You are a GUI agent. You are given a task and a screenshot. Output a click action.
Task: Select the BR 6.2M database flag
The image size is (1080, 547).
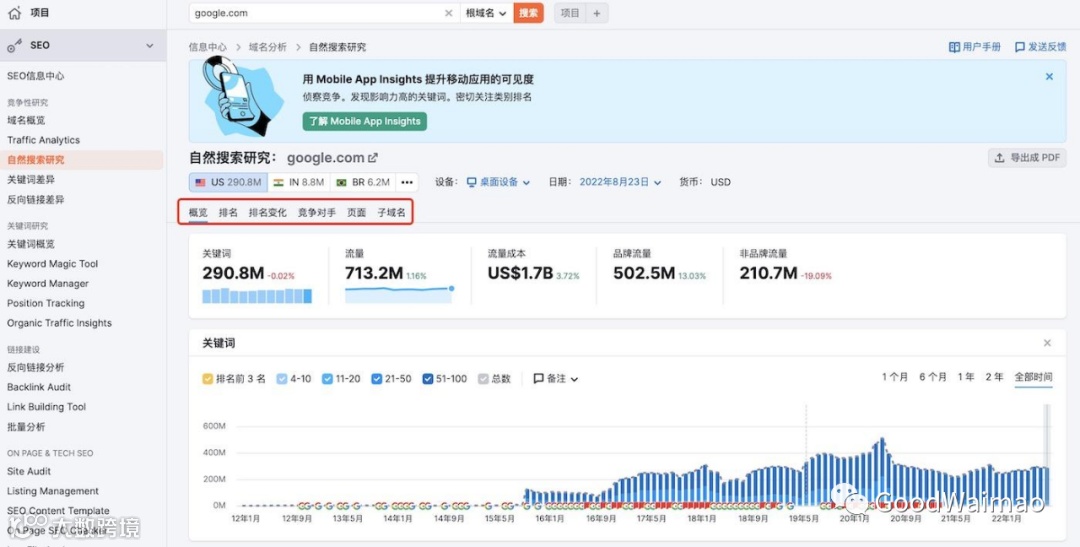pyautogui.click(x=362, y=183)
